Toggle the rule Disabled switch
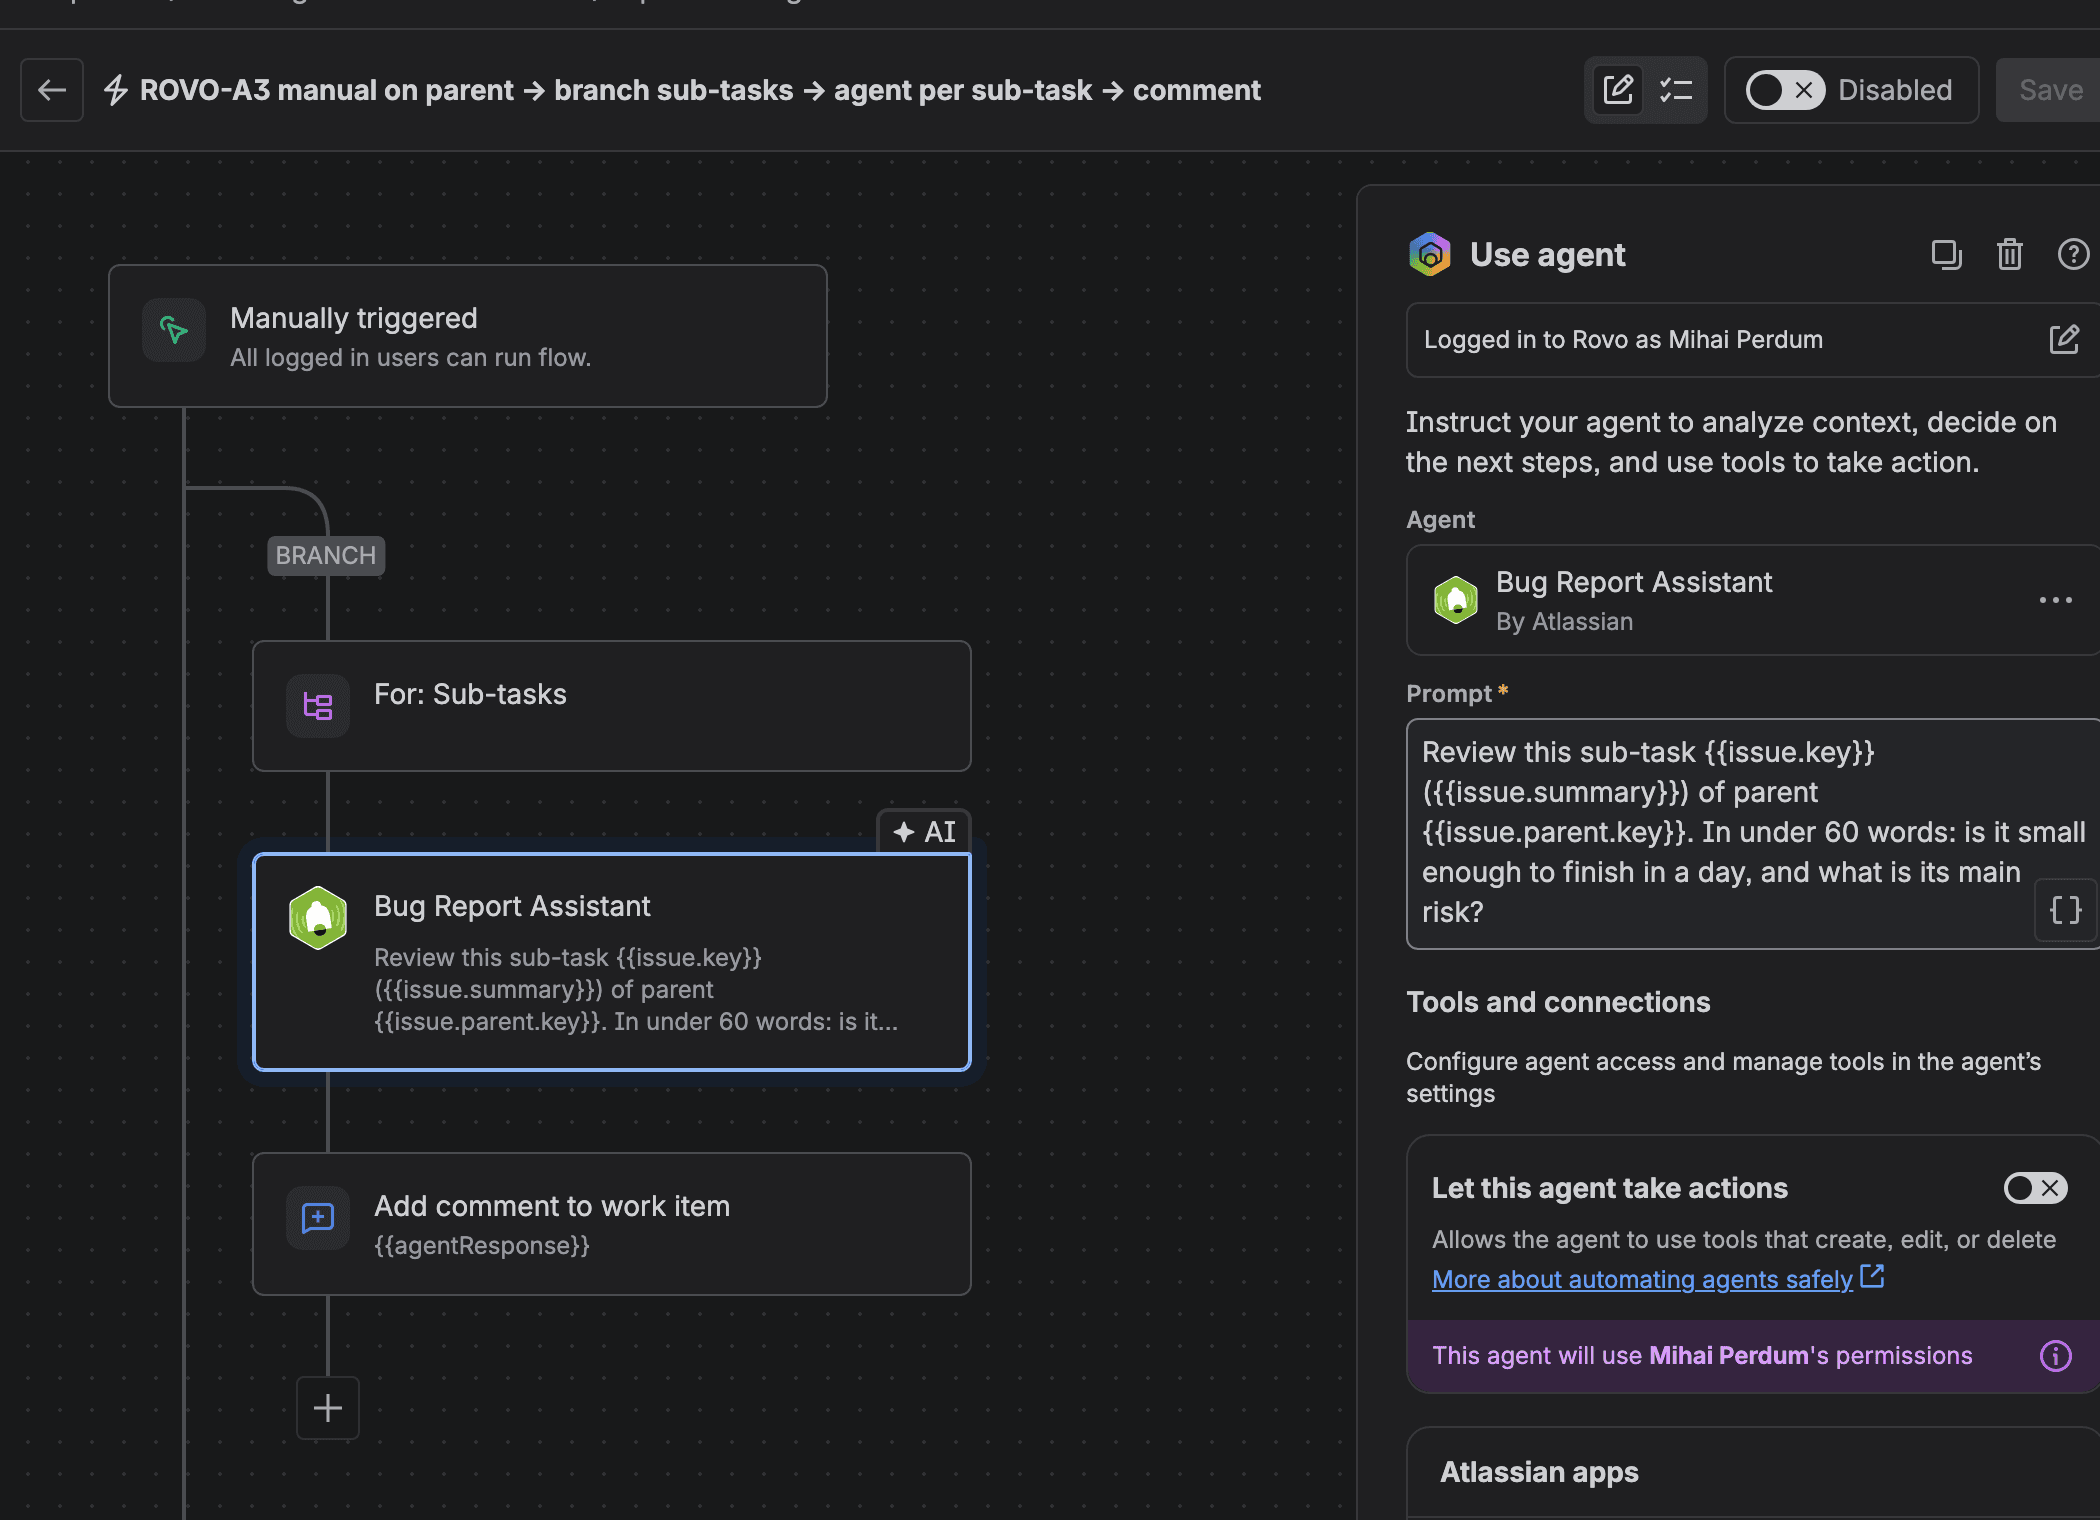The height and width of the screenshot is (1520, 2100). [x=1785, y=90]
